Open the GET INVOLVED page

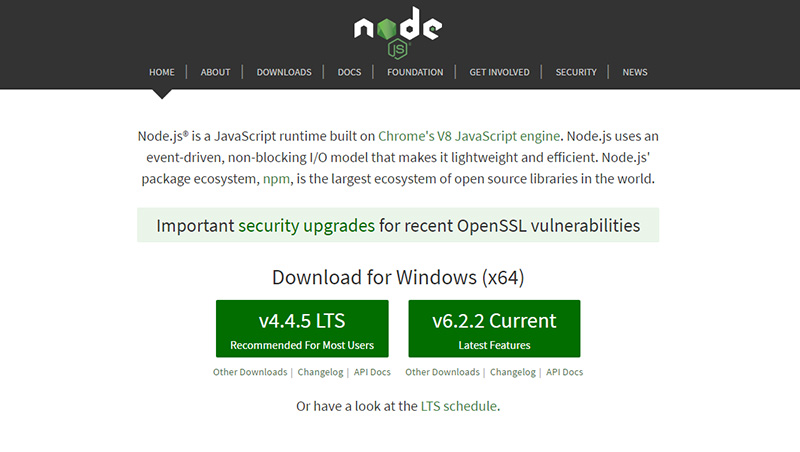(x=499, y=72)
